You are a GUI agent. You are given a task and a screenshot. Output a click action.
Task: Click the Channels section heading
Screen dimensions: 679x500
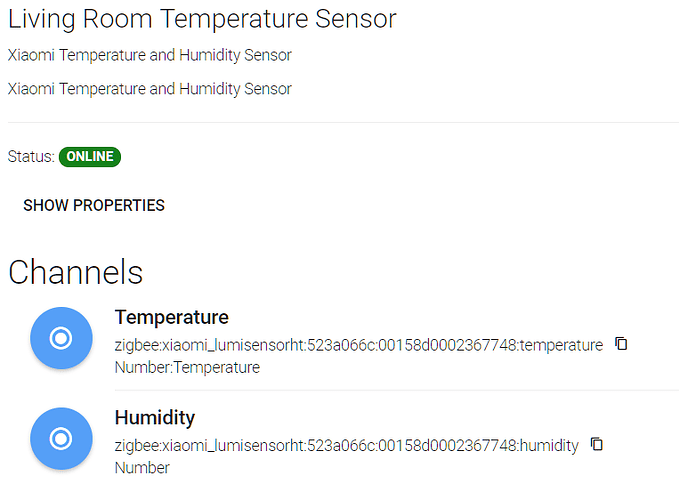pos(76,272)
